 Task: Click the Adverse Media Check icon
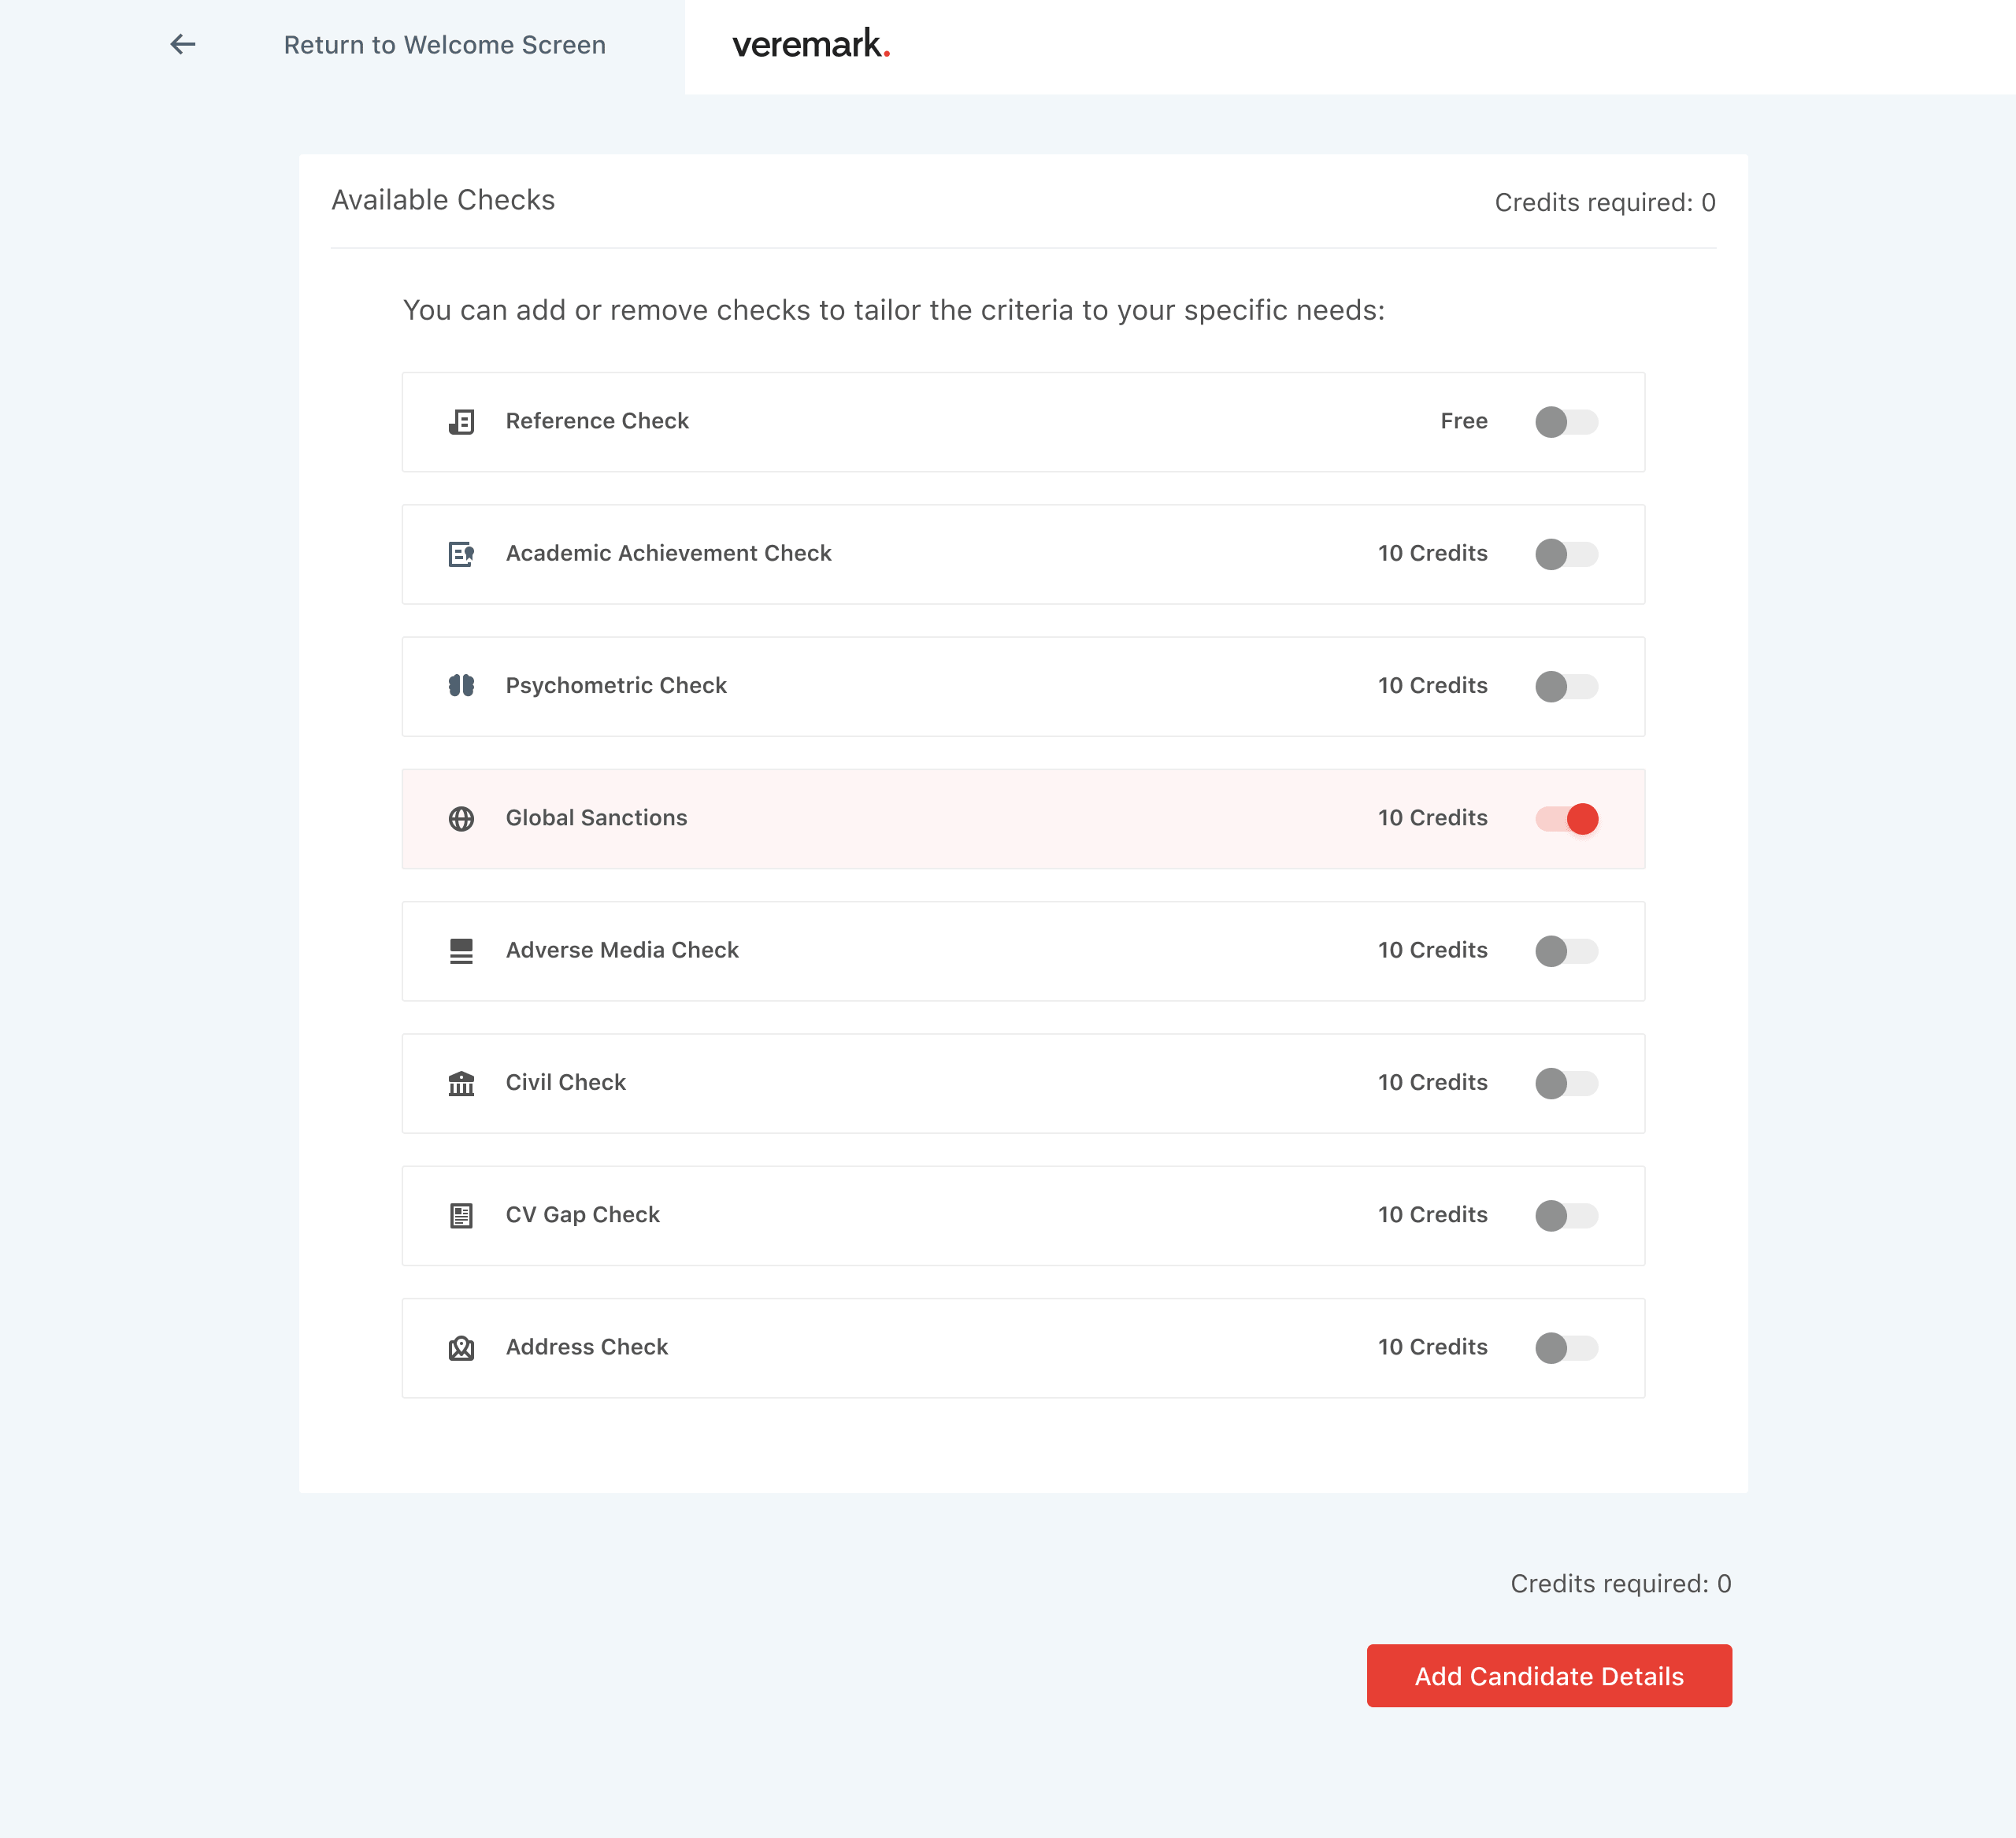pos(461,951)
